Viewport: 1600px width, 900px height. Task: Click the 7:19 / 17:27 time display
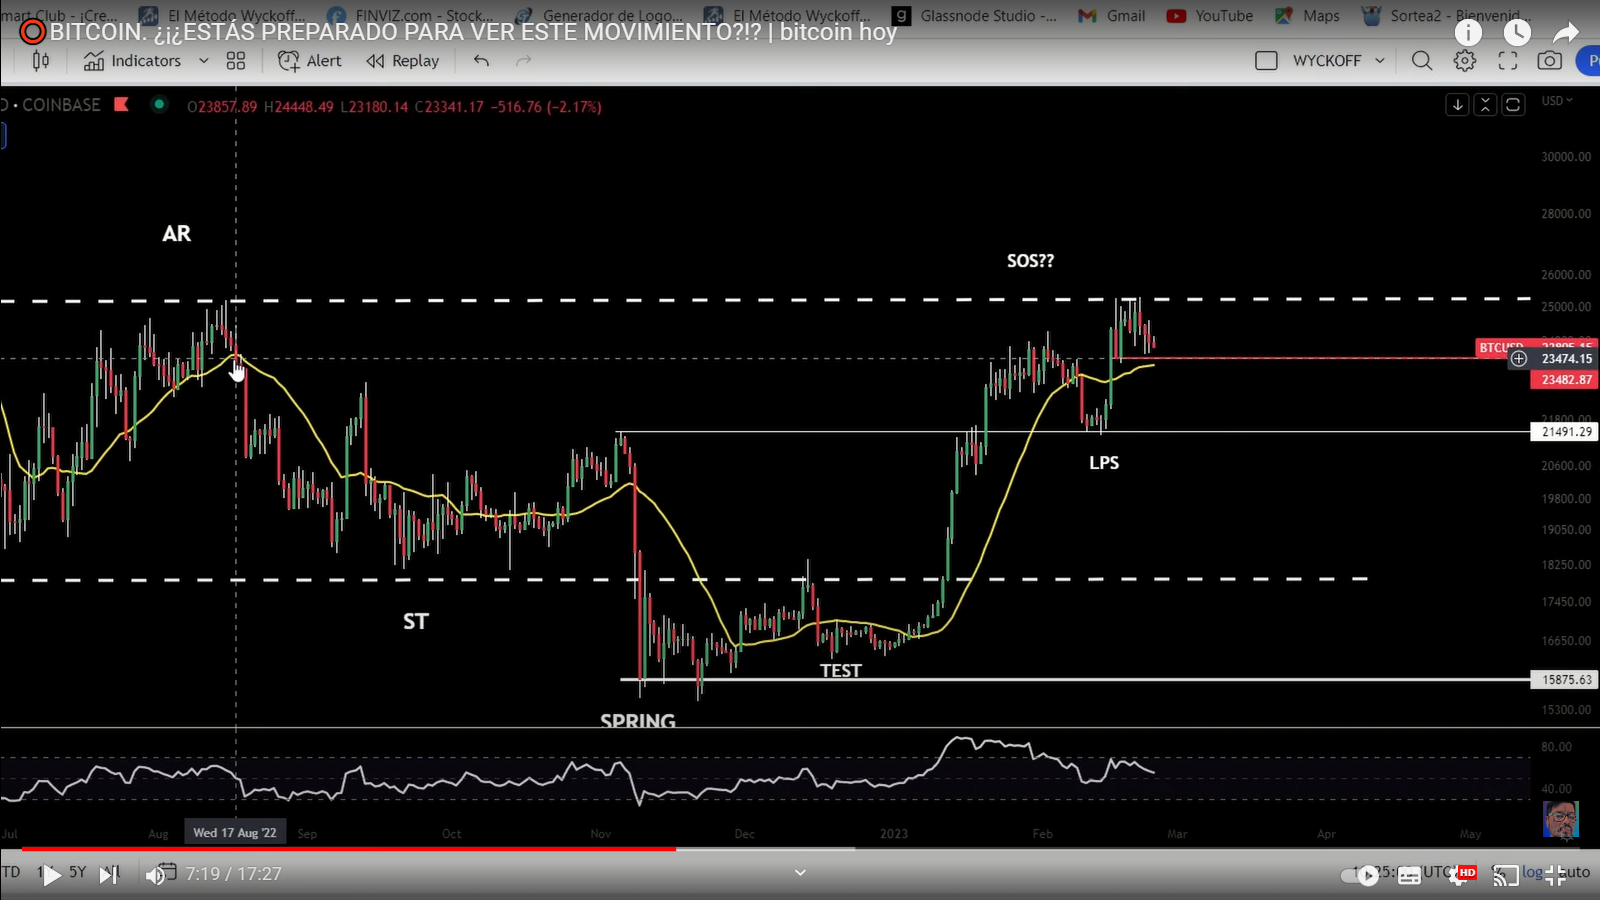233,874
